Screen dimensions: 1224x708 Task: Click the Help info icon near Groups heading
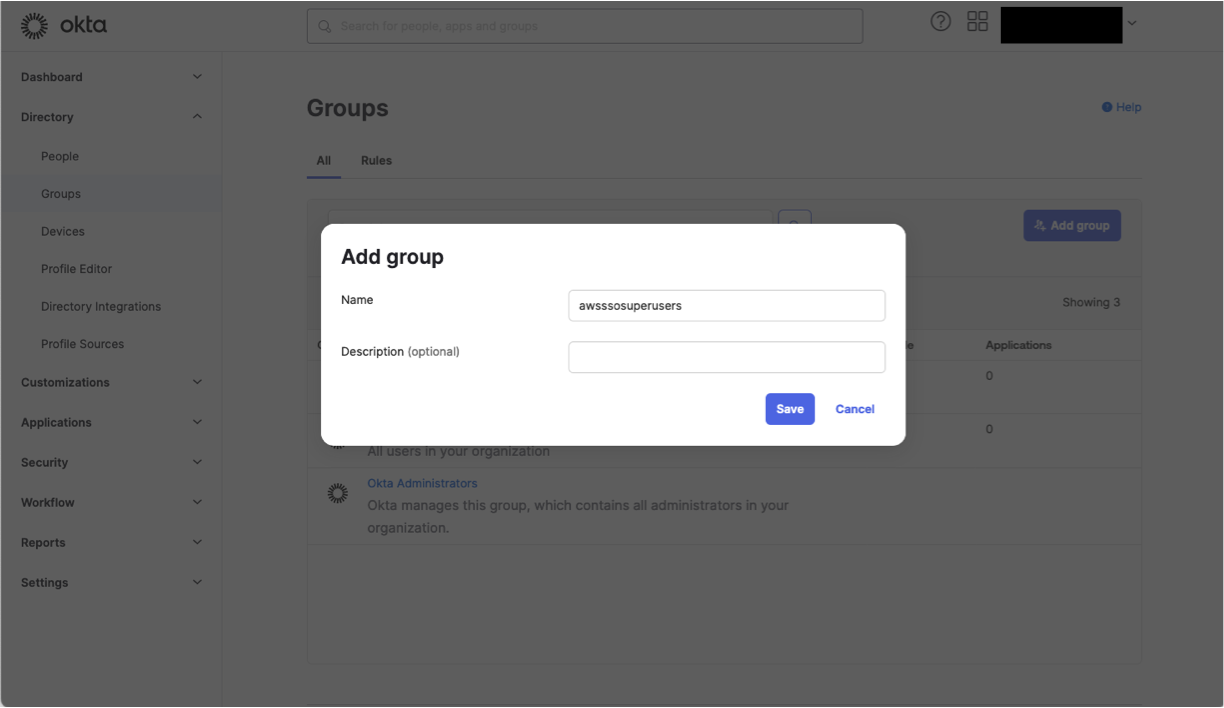tap(1105, 107)
